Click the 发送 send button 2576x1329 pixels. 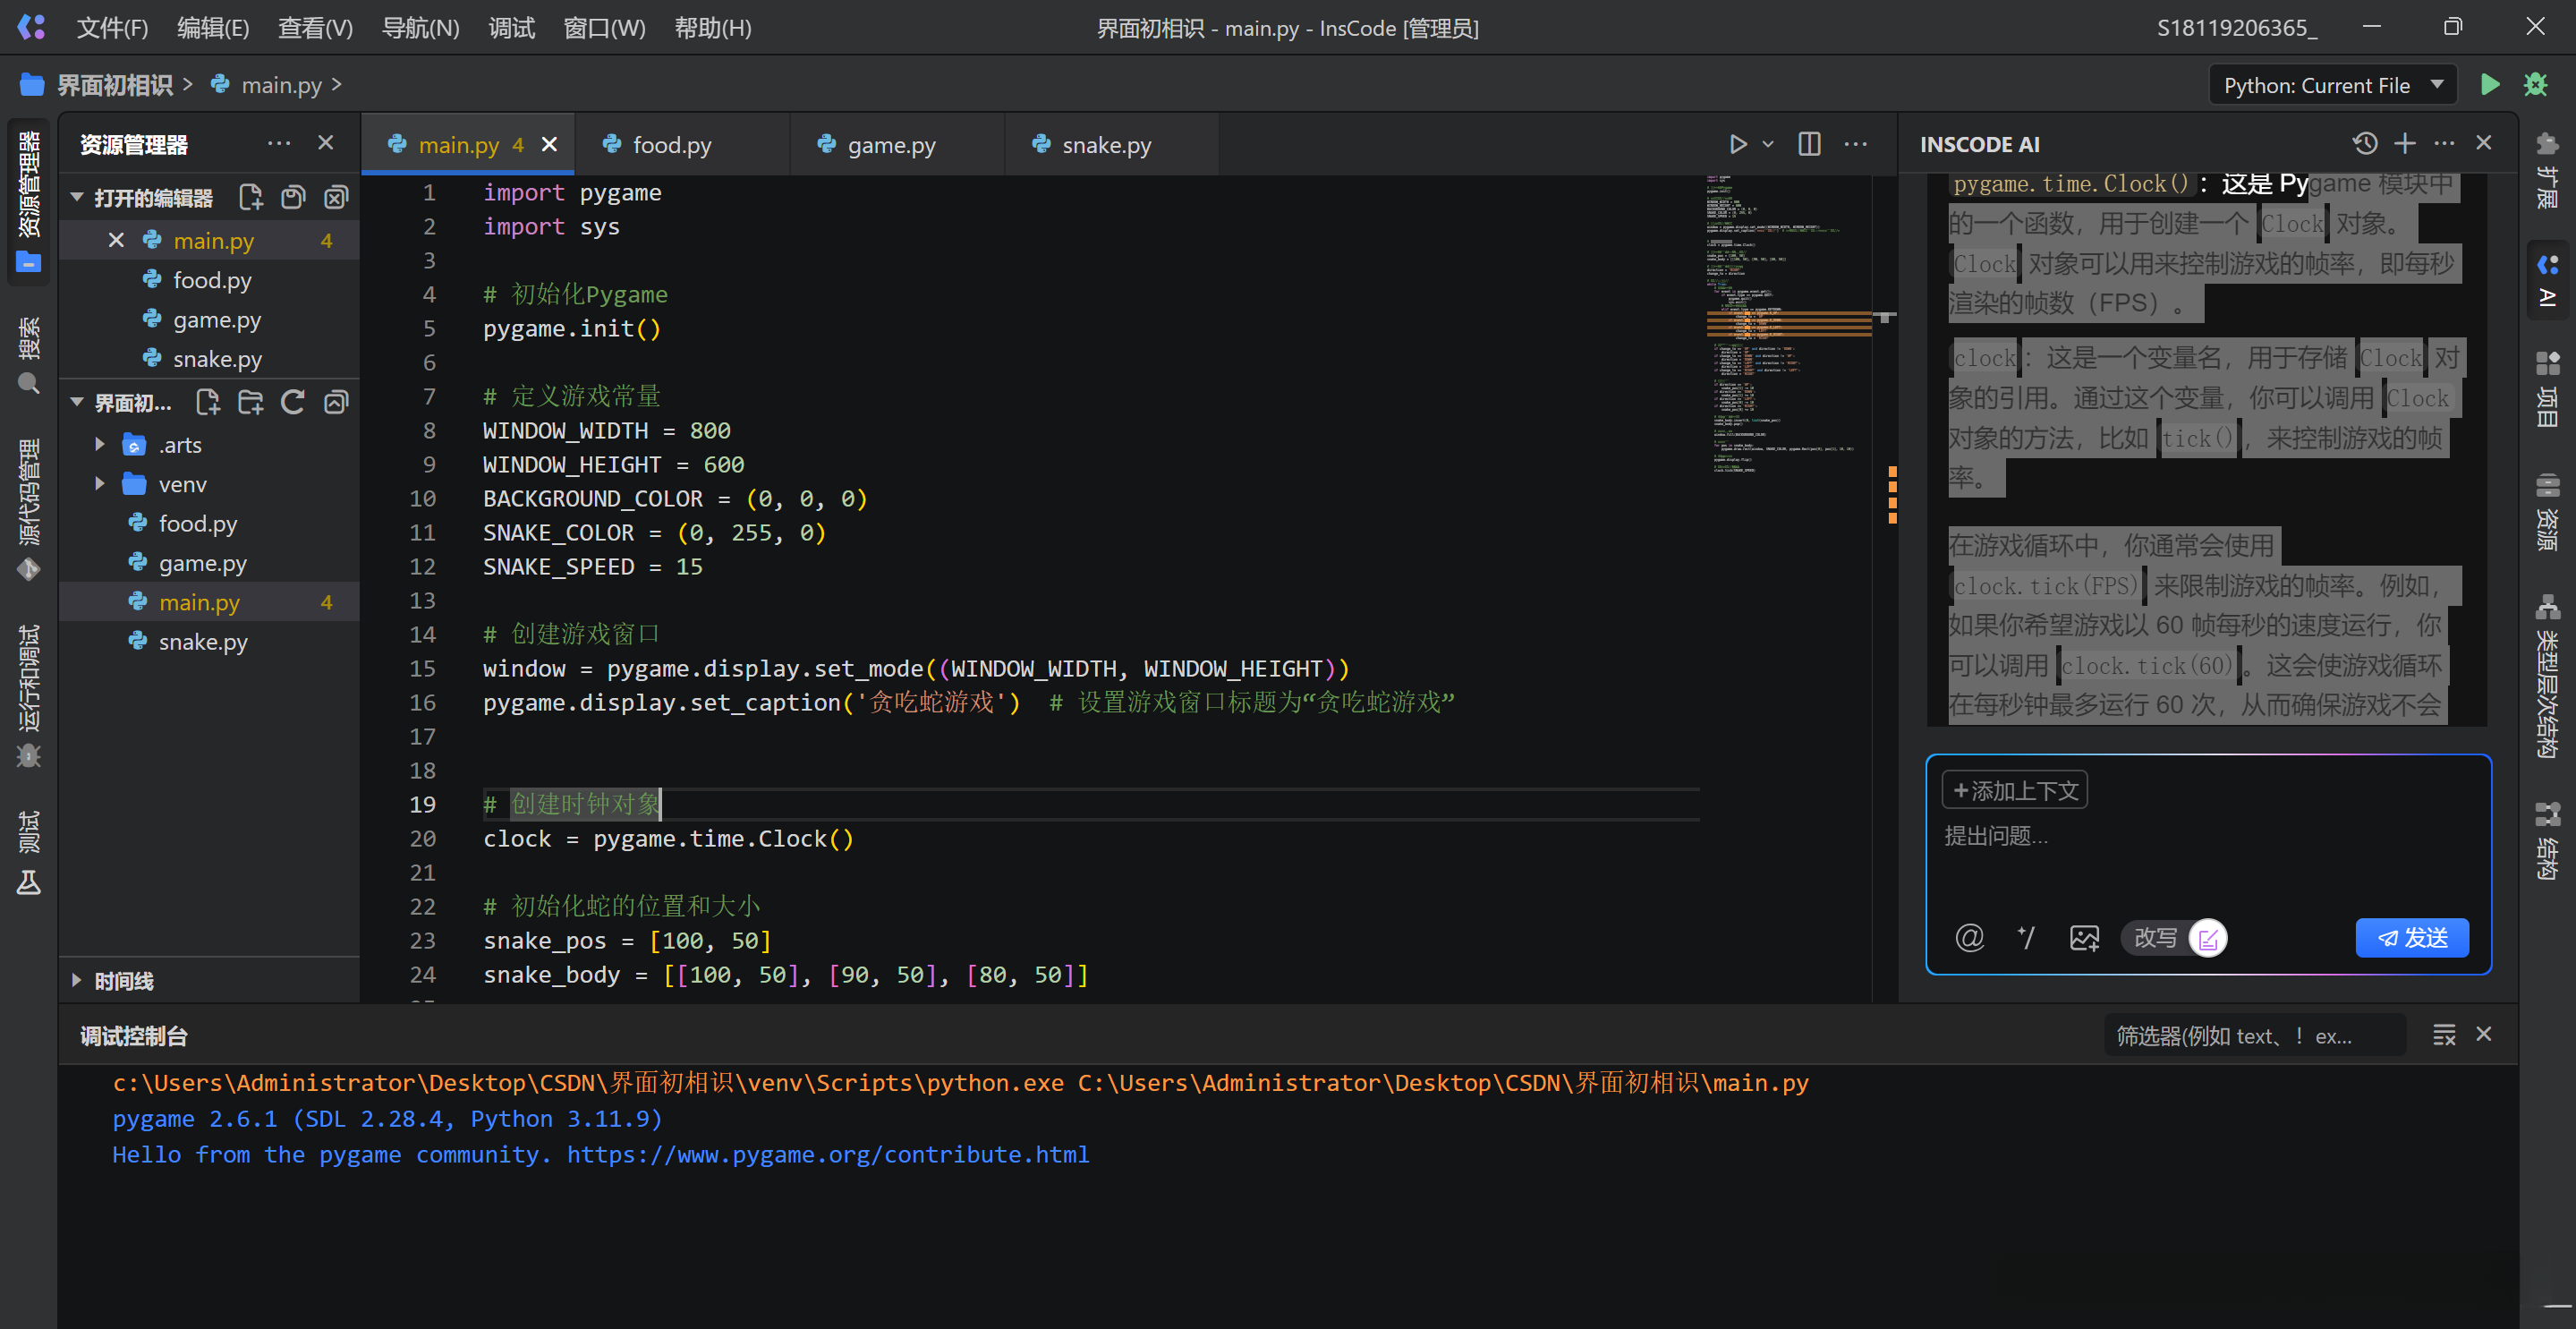(2411, 938)
